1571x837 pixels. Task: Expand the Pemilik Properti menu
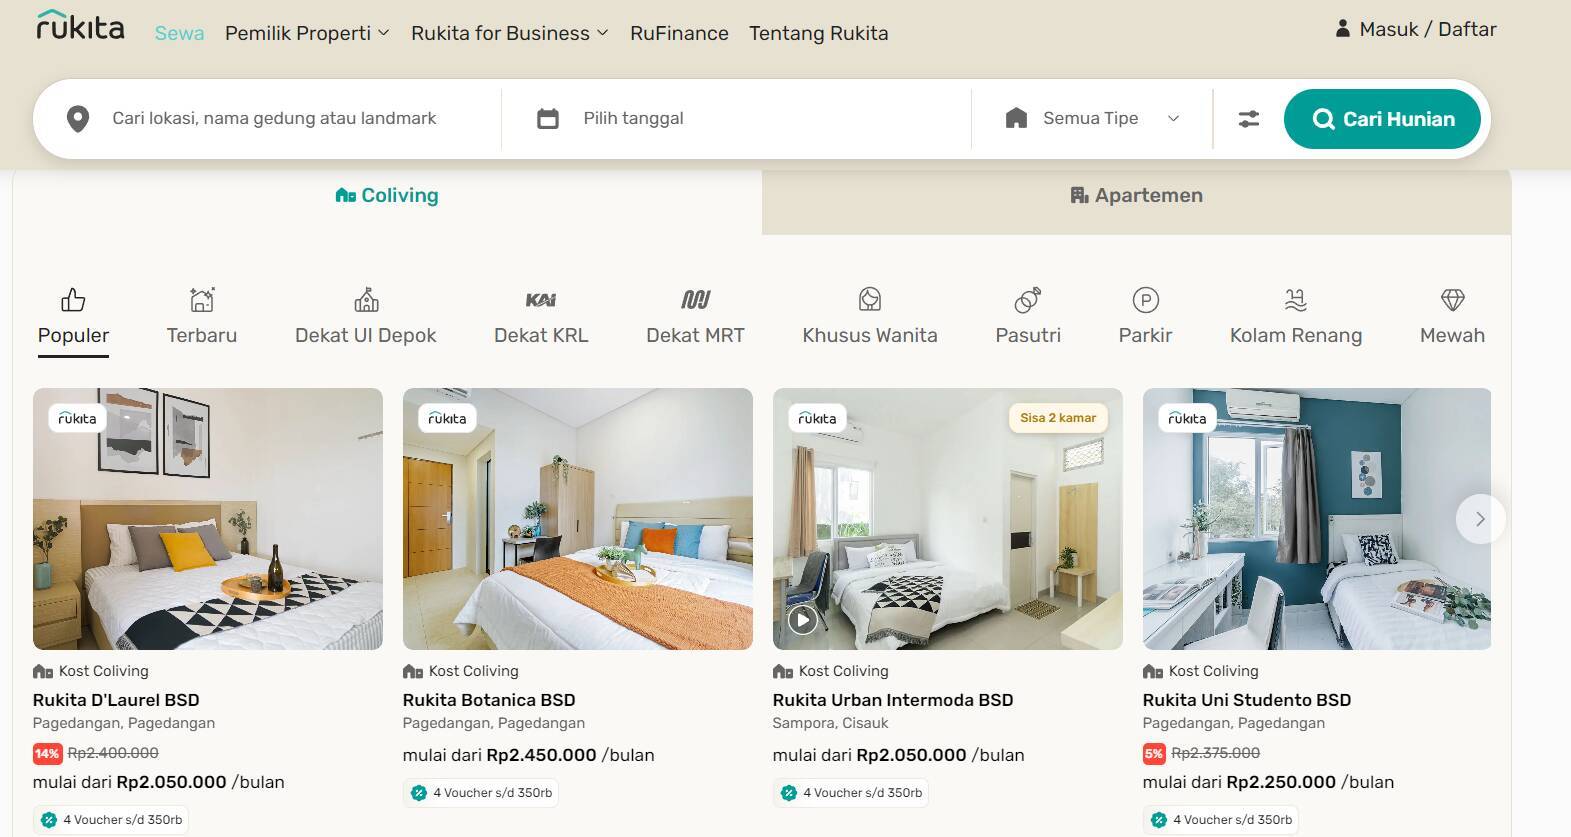[x=307, y=33]
